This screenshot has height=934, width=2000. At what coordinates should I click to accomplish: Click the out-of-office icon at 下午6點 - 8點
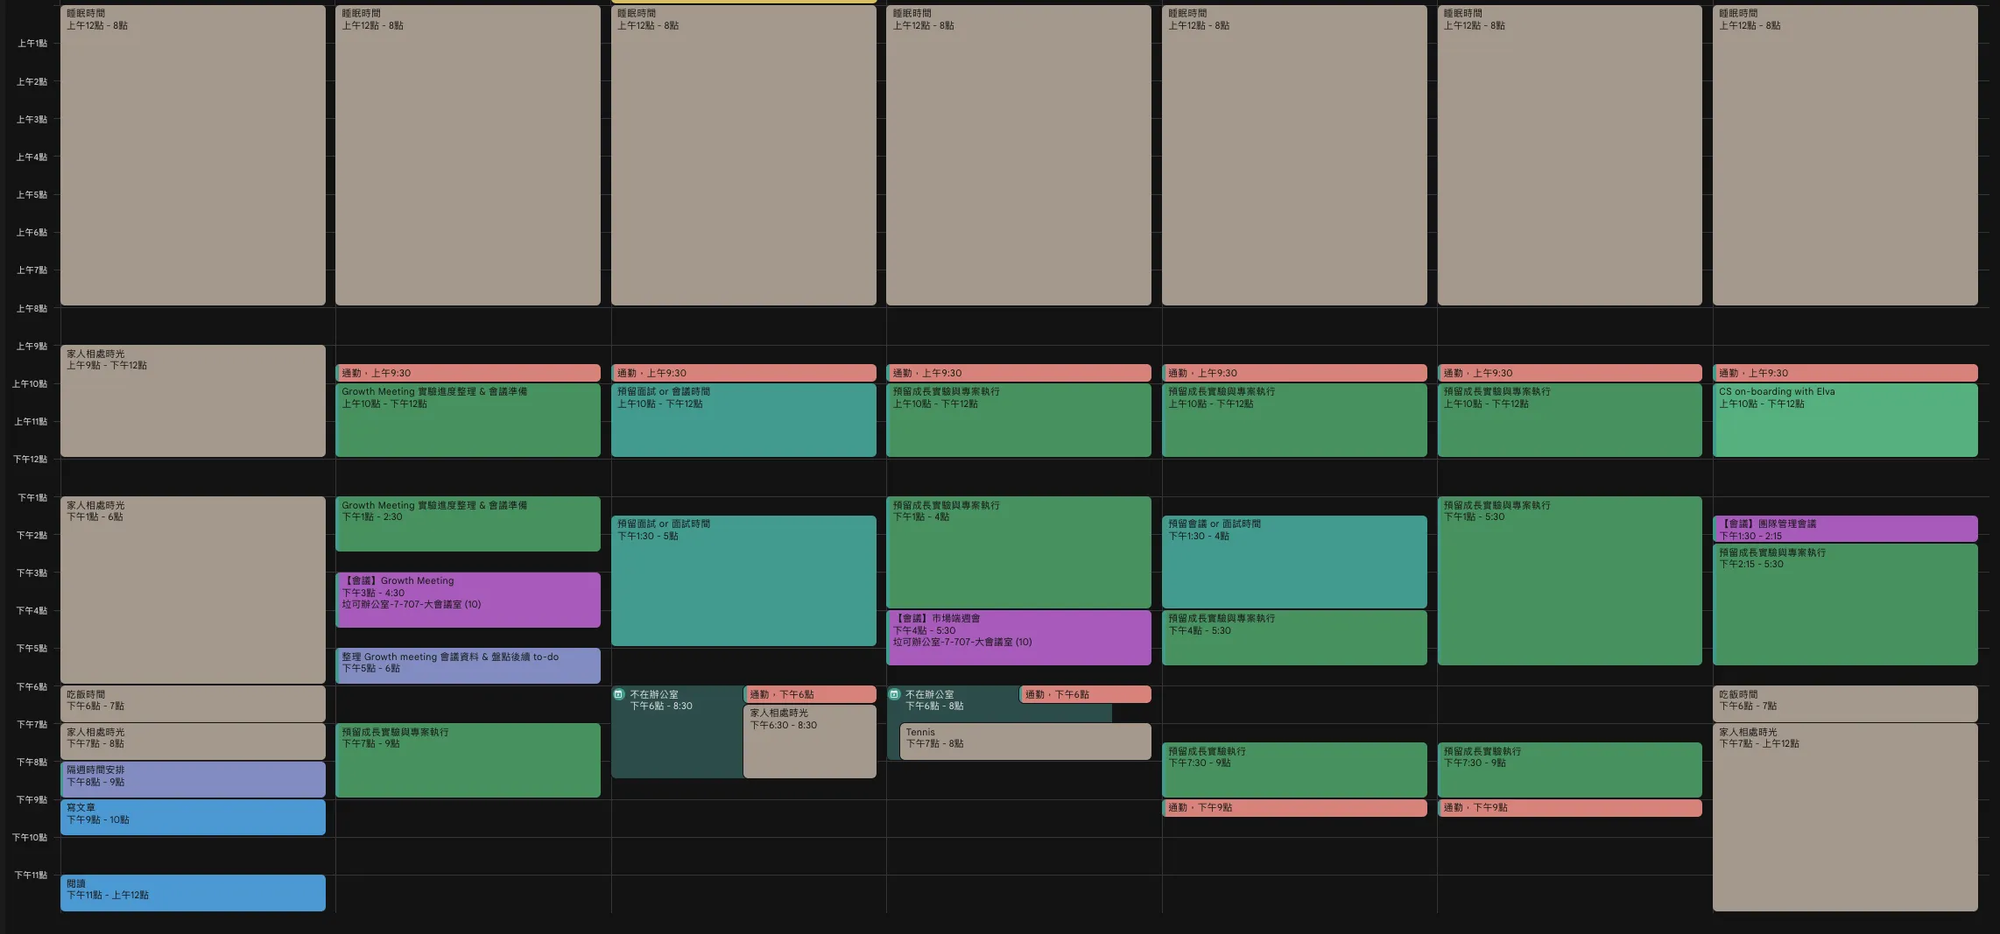pyautogui.click(x=894, y=694)
